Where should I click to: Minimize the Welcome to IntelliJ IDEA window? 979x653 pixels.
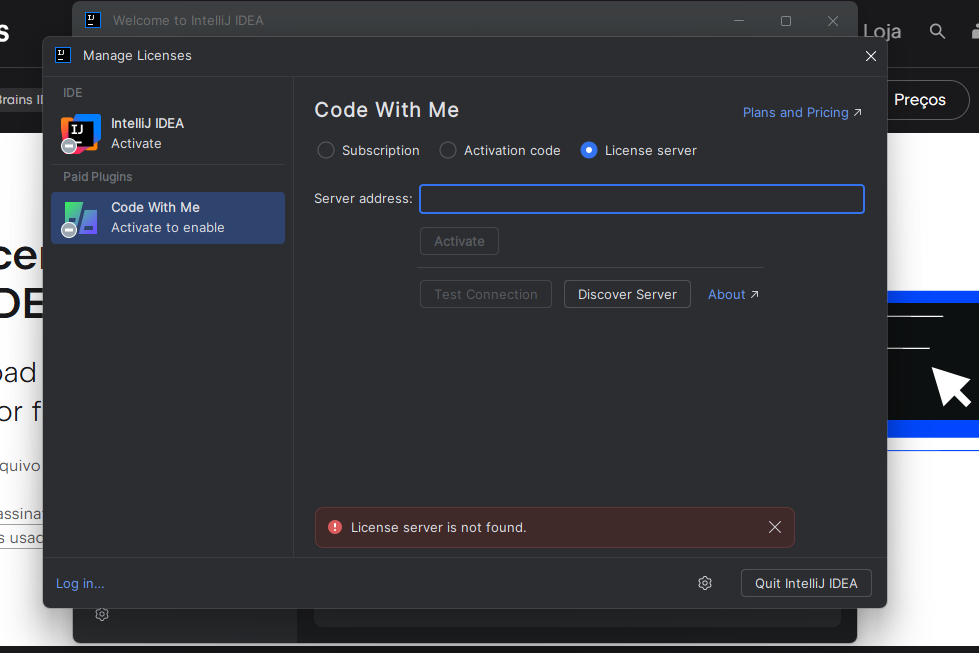(739, 21)
